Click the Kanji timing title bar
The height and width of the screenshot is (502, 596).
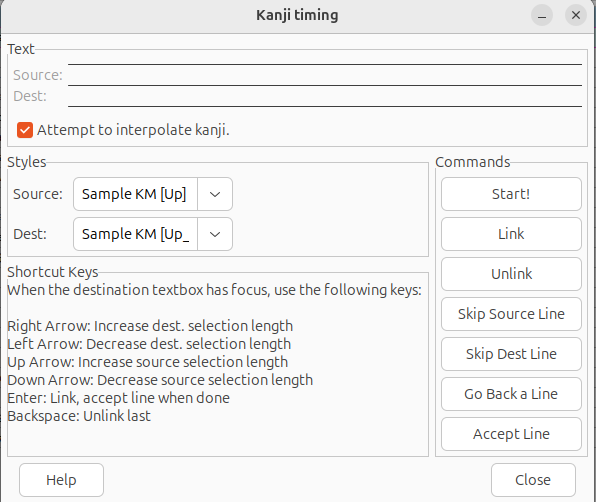pyautogui.click(x=297, y=15)
